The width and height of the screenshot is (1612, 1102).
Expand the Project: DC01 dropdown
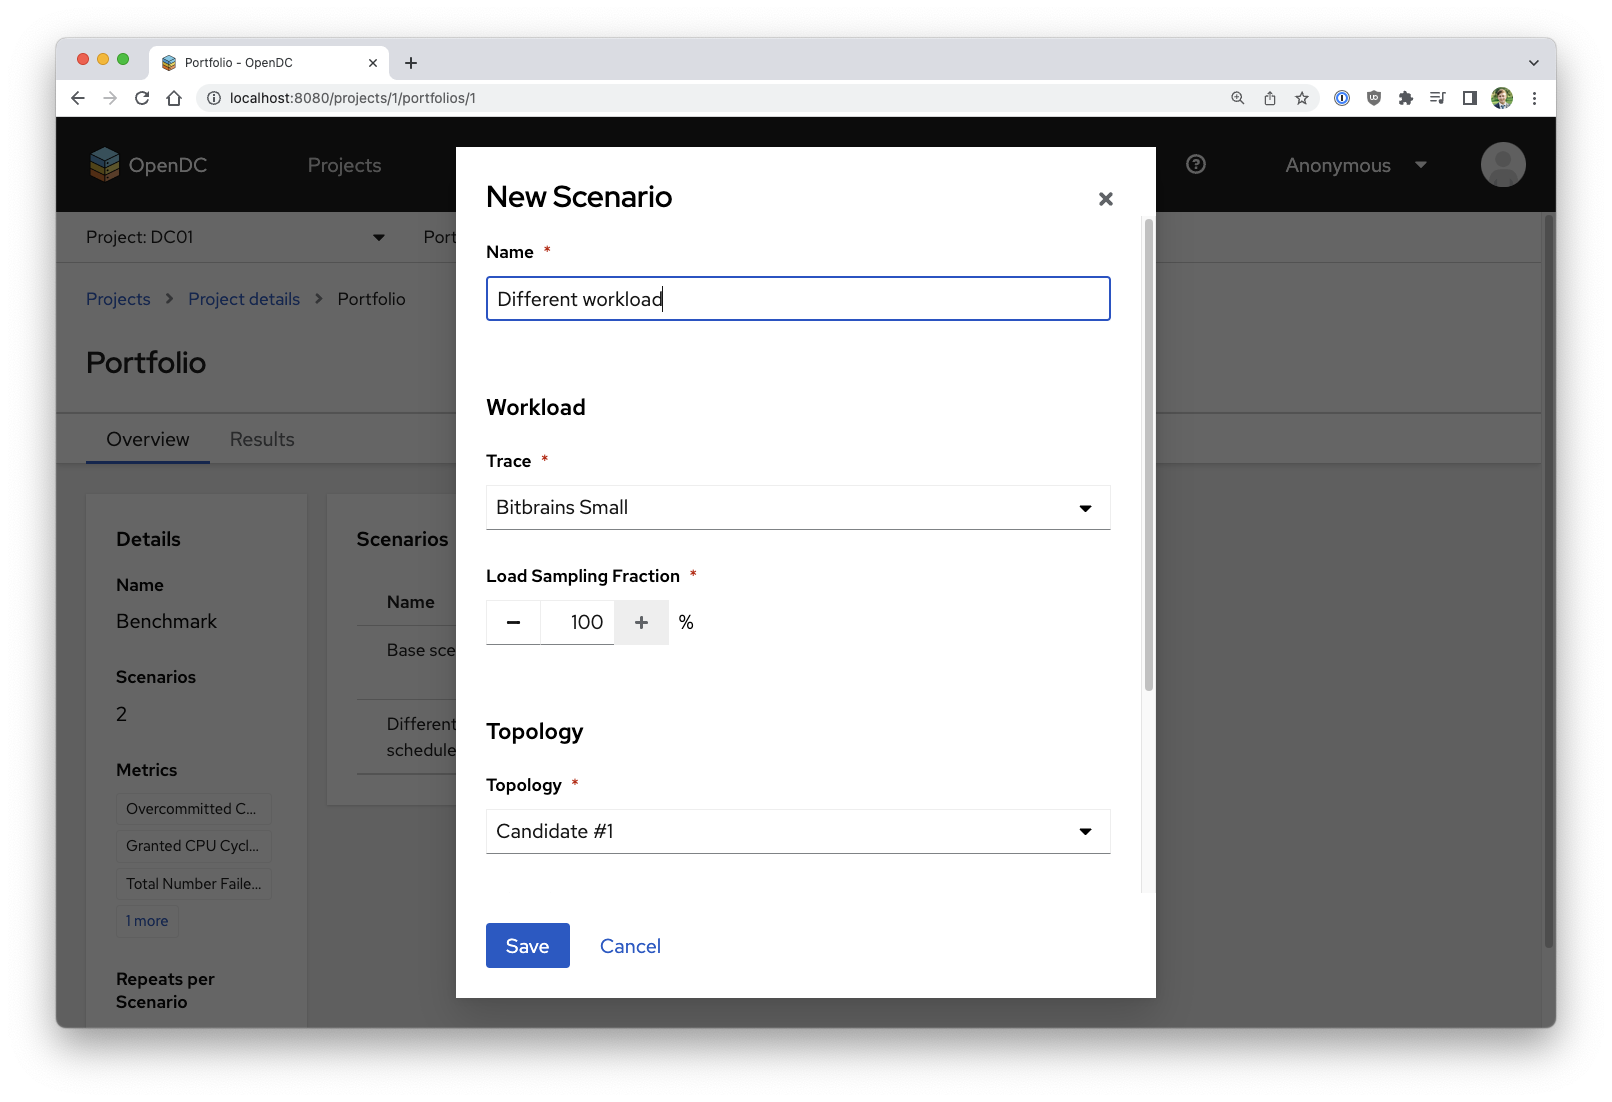[378, 237]
